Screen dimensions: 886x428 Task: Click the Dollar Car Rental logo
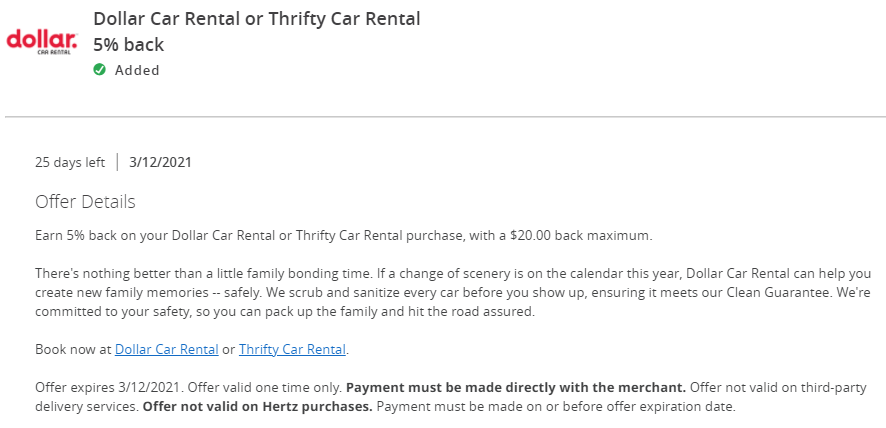click(42, 42)
